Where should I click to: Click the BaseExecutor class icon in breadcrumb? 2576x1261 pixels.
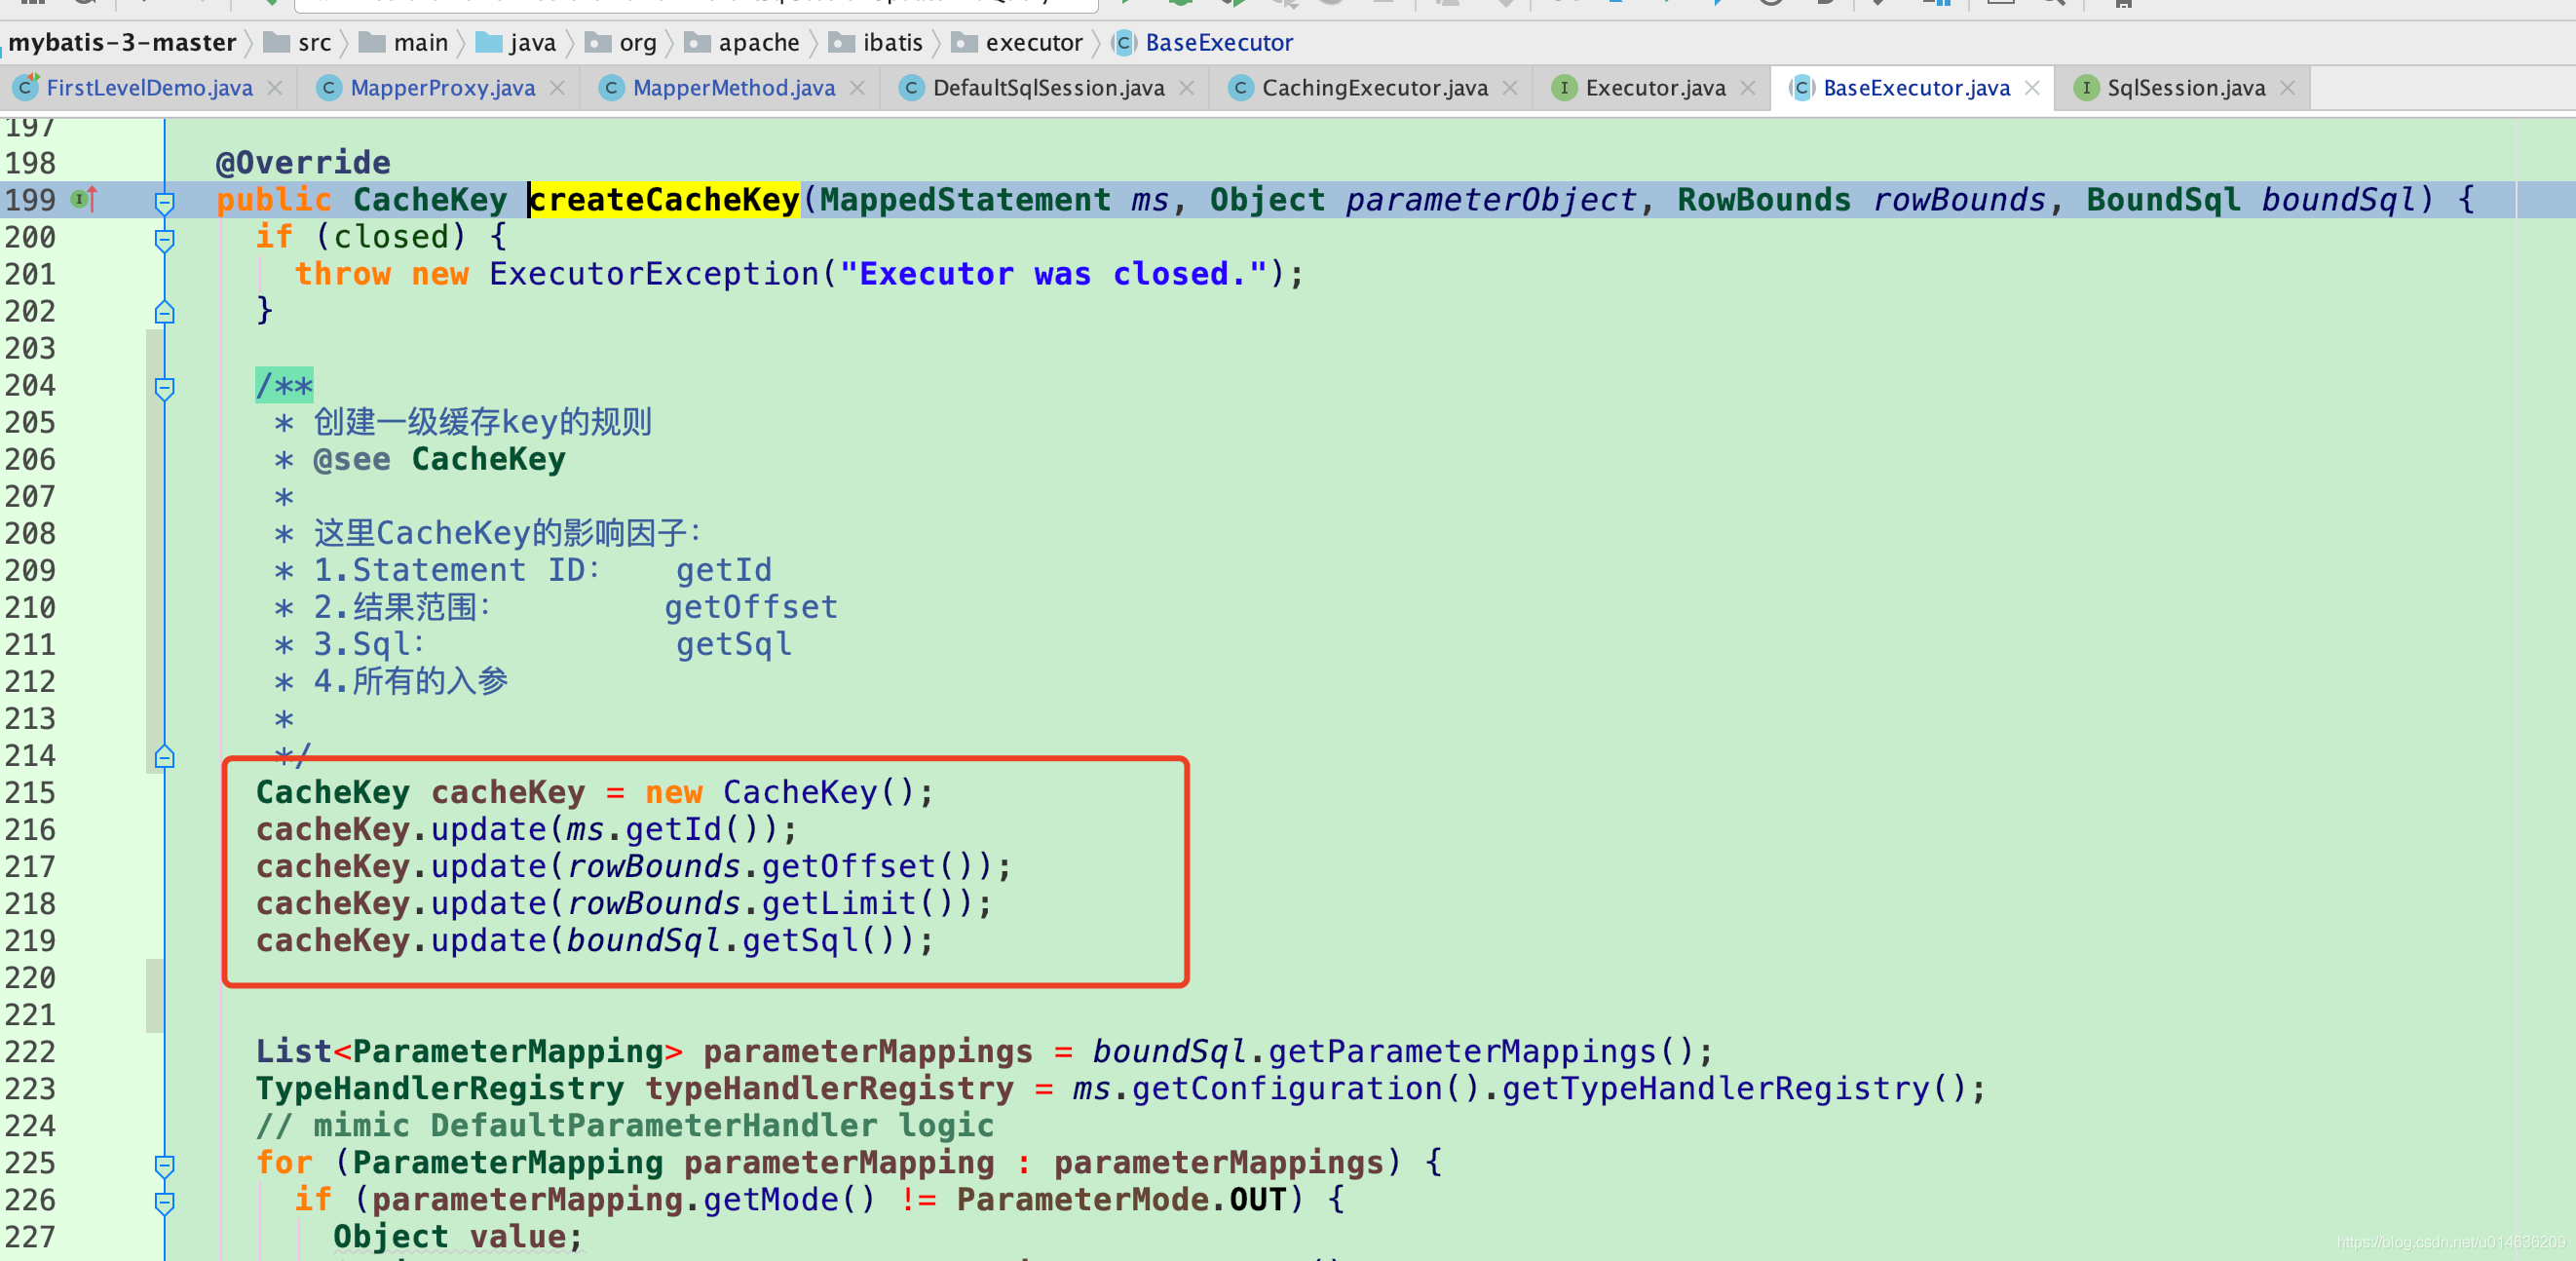1124,43
